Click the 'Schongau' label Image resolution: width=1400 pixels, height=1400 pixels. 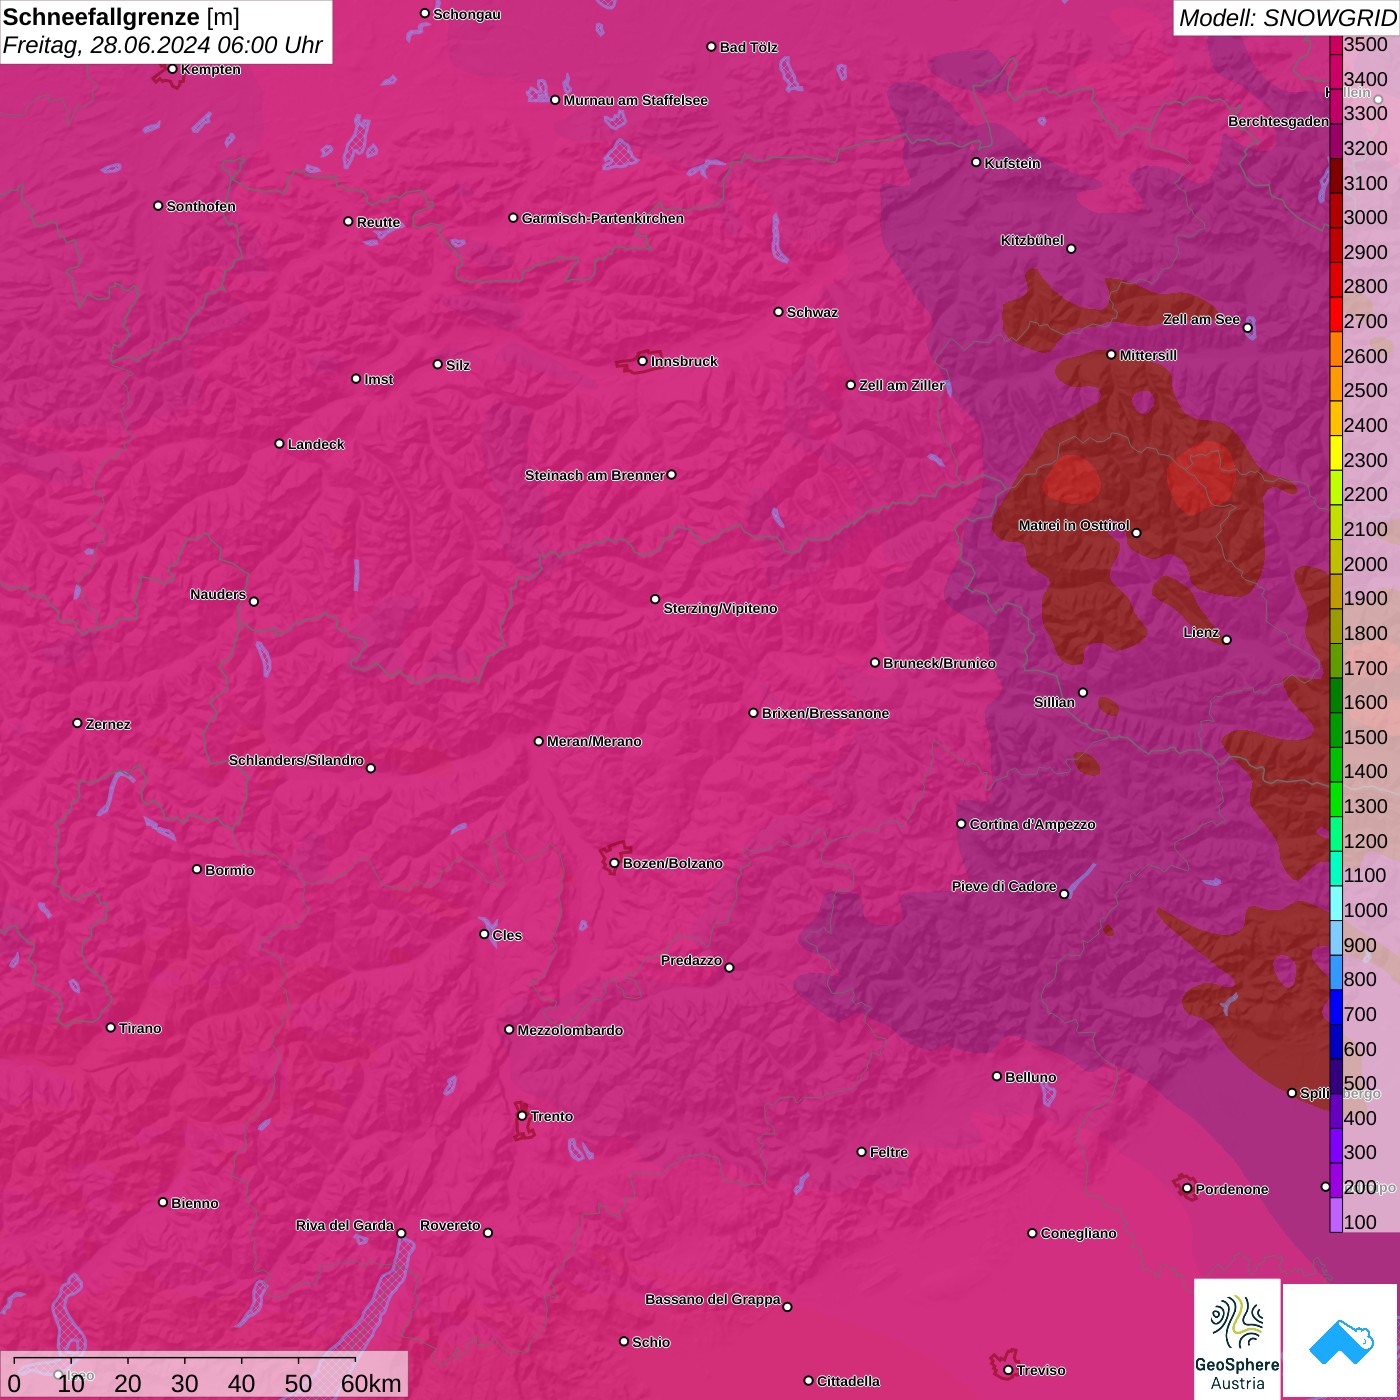tap(467, 14)
